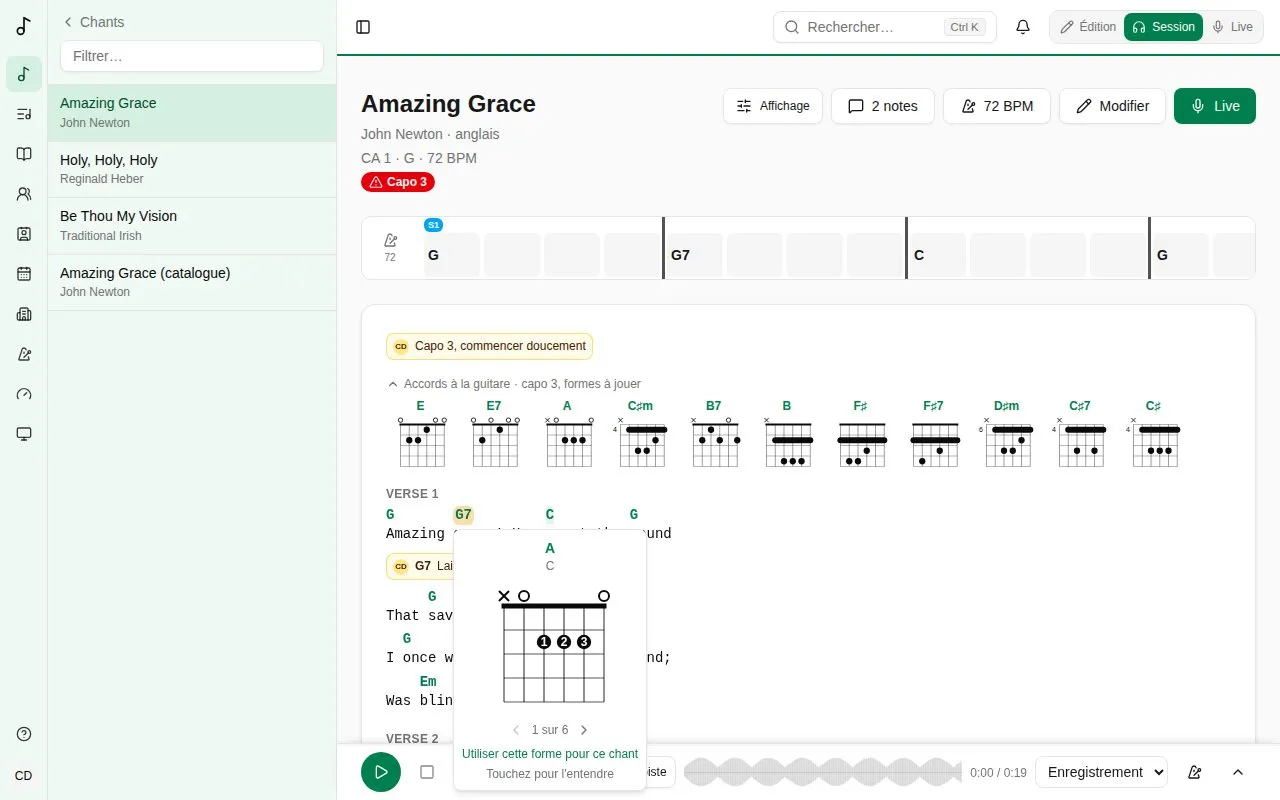Click the Rechercher search box
1280x800 pixels.
[x=885, y=27]
